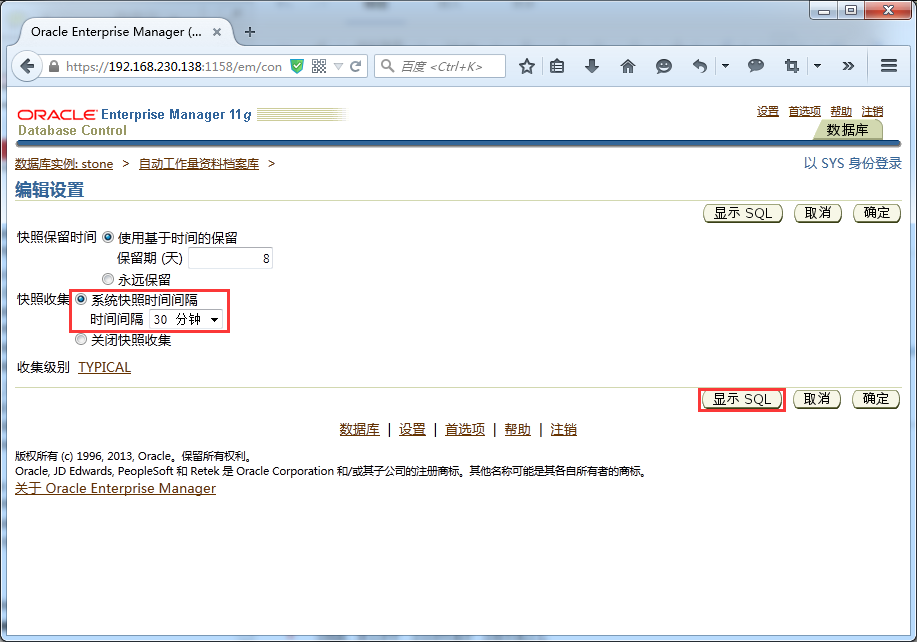Viewport: 917px width, 642px height.
Task: Open the footer 设置 link
Action: point(412,430)
